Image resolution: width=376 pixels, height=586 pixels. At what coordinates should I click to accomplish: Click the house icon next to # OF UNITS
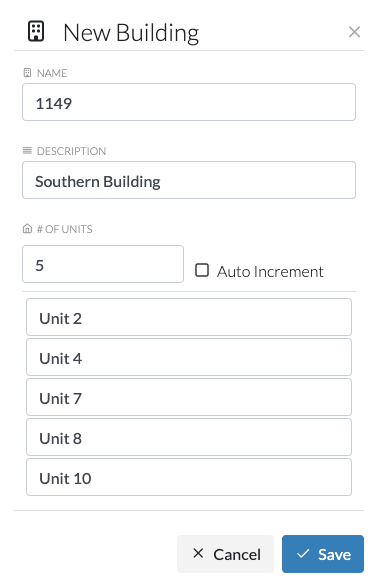[x=27, y=228]
